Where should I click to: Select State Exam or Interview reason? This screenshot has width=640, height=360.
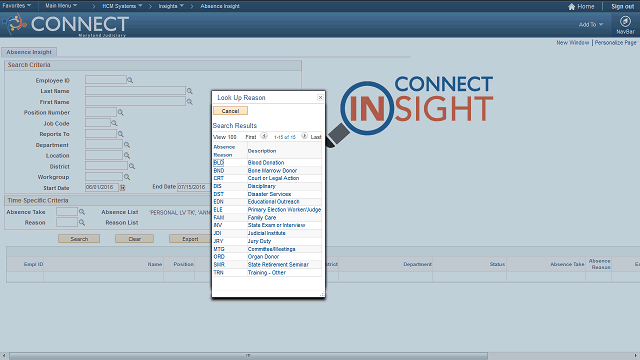pos(276,225)
